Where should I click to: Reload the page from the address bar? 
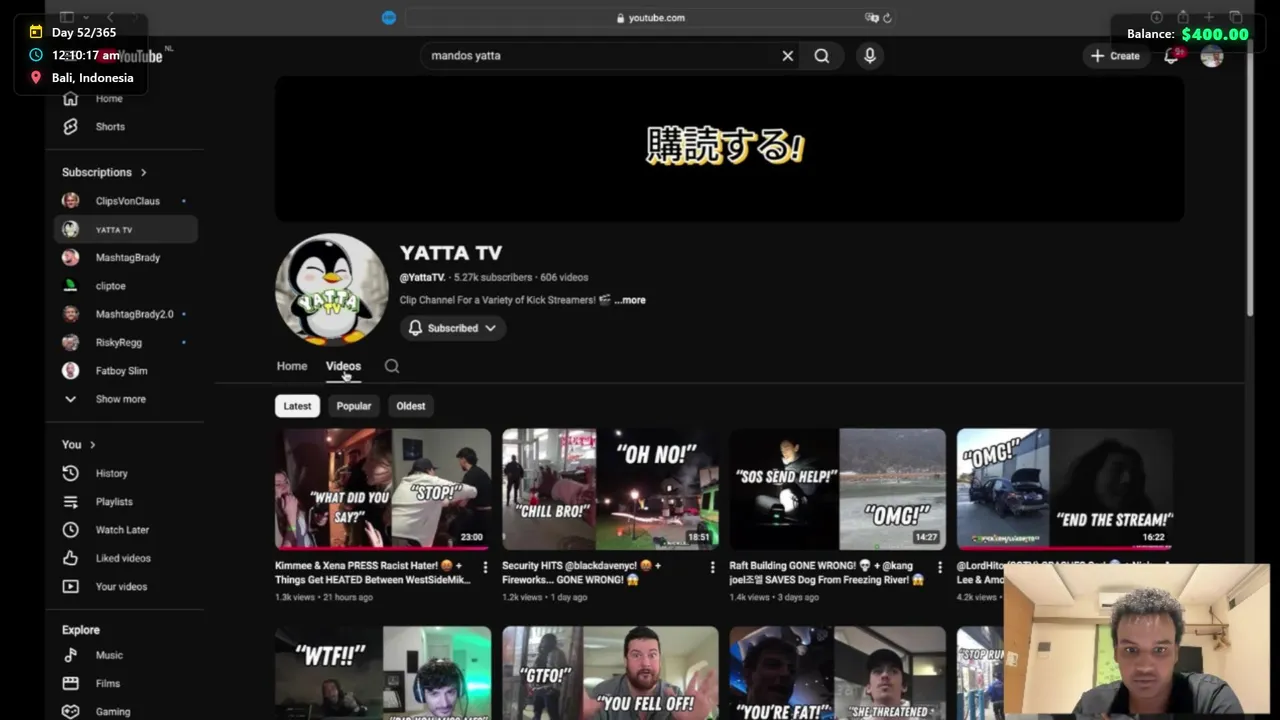tap(887, 18)
